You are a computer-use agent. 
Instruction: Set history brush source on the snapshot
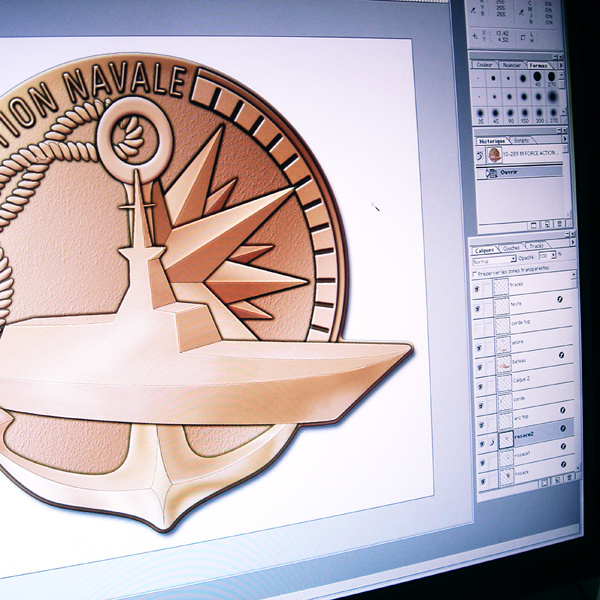pos(480,155)
